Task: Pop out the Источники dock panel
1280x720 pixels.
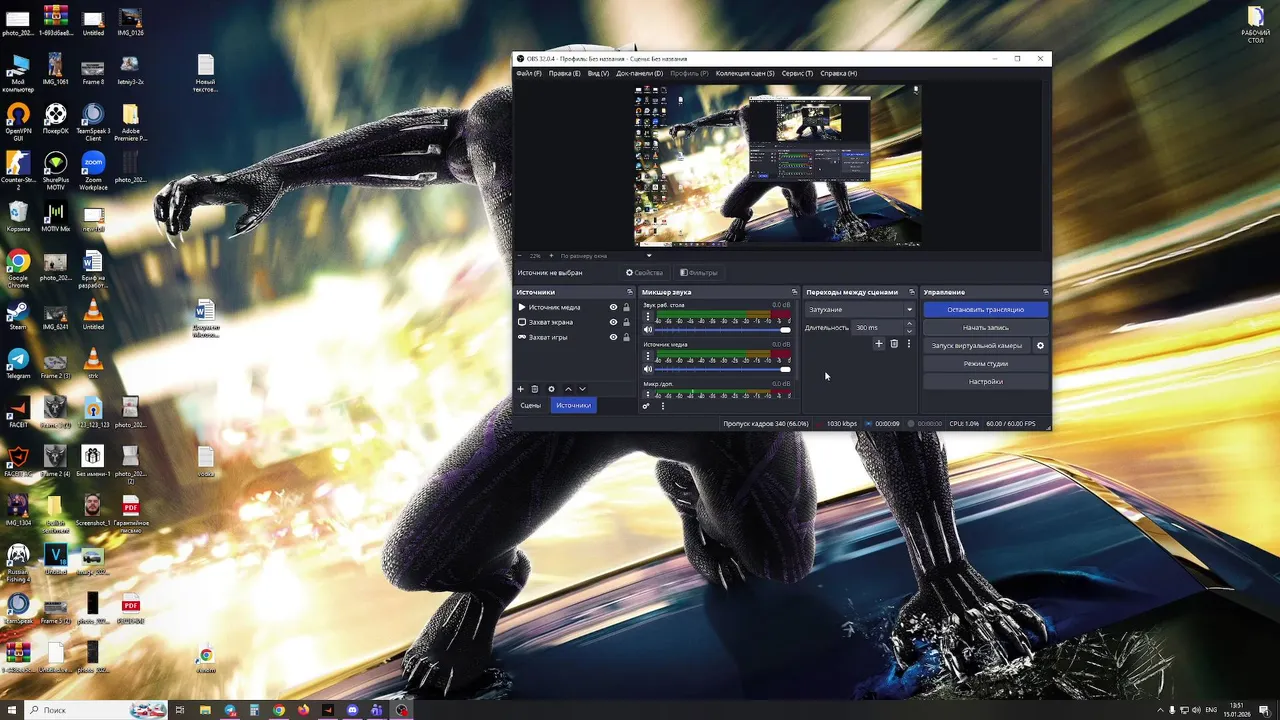Action: (x=630, y=292)
